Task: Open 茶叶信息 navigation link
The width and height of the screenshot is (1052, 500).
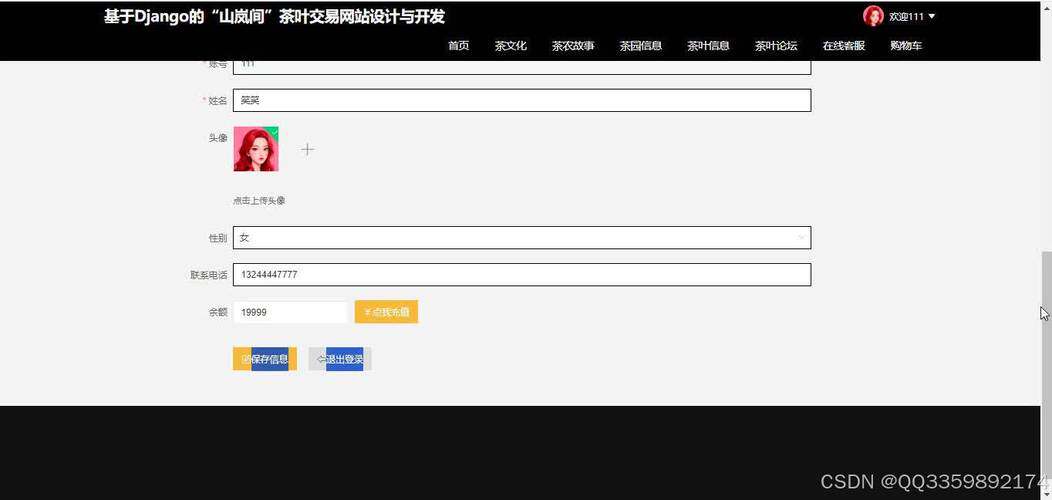Action: [708, 46]
